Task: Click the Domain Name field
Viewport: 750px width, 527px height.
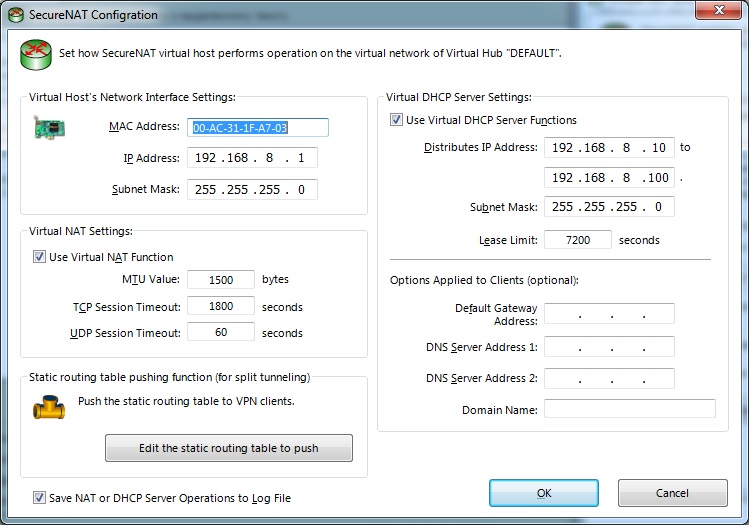Action: point(630,409)
